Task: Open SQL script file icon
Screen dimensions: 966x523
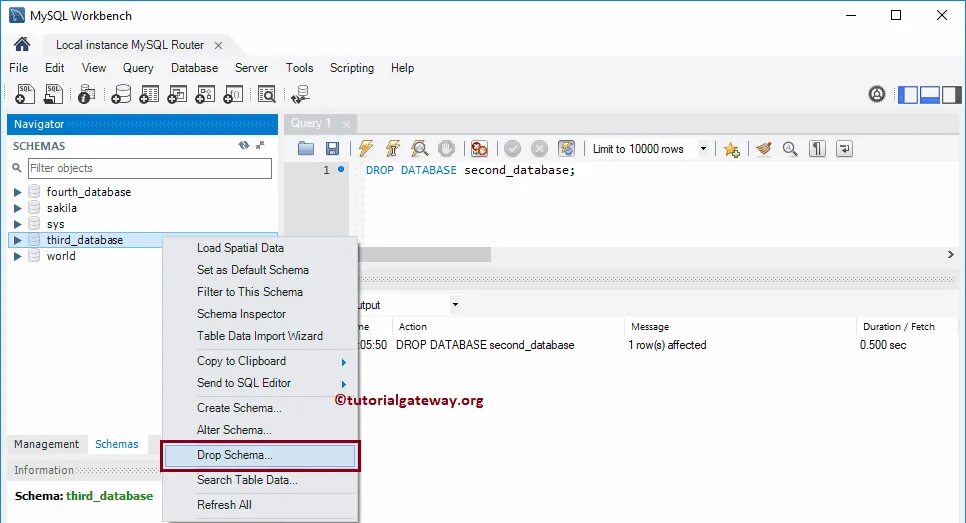Action: click(x=54, y=94)
